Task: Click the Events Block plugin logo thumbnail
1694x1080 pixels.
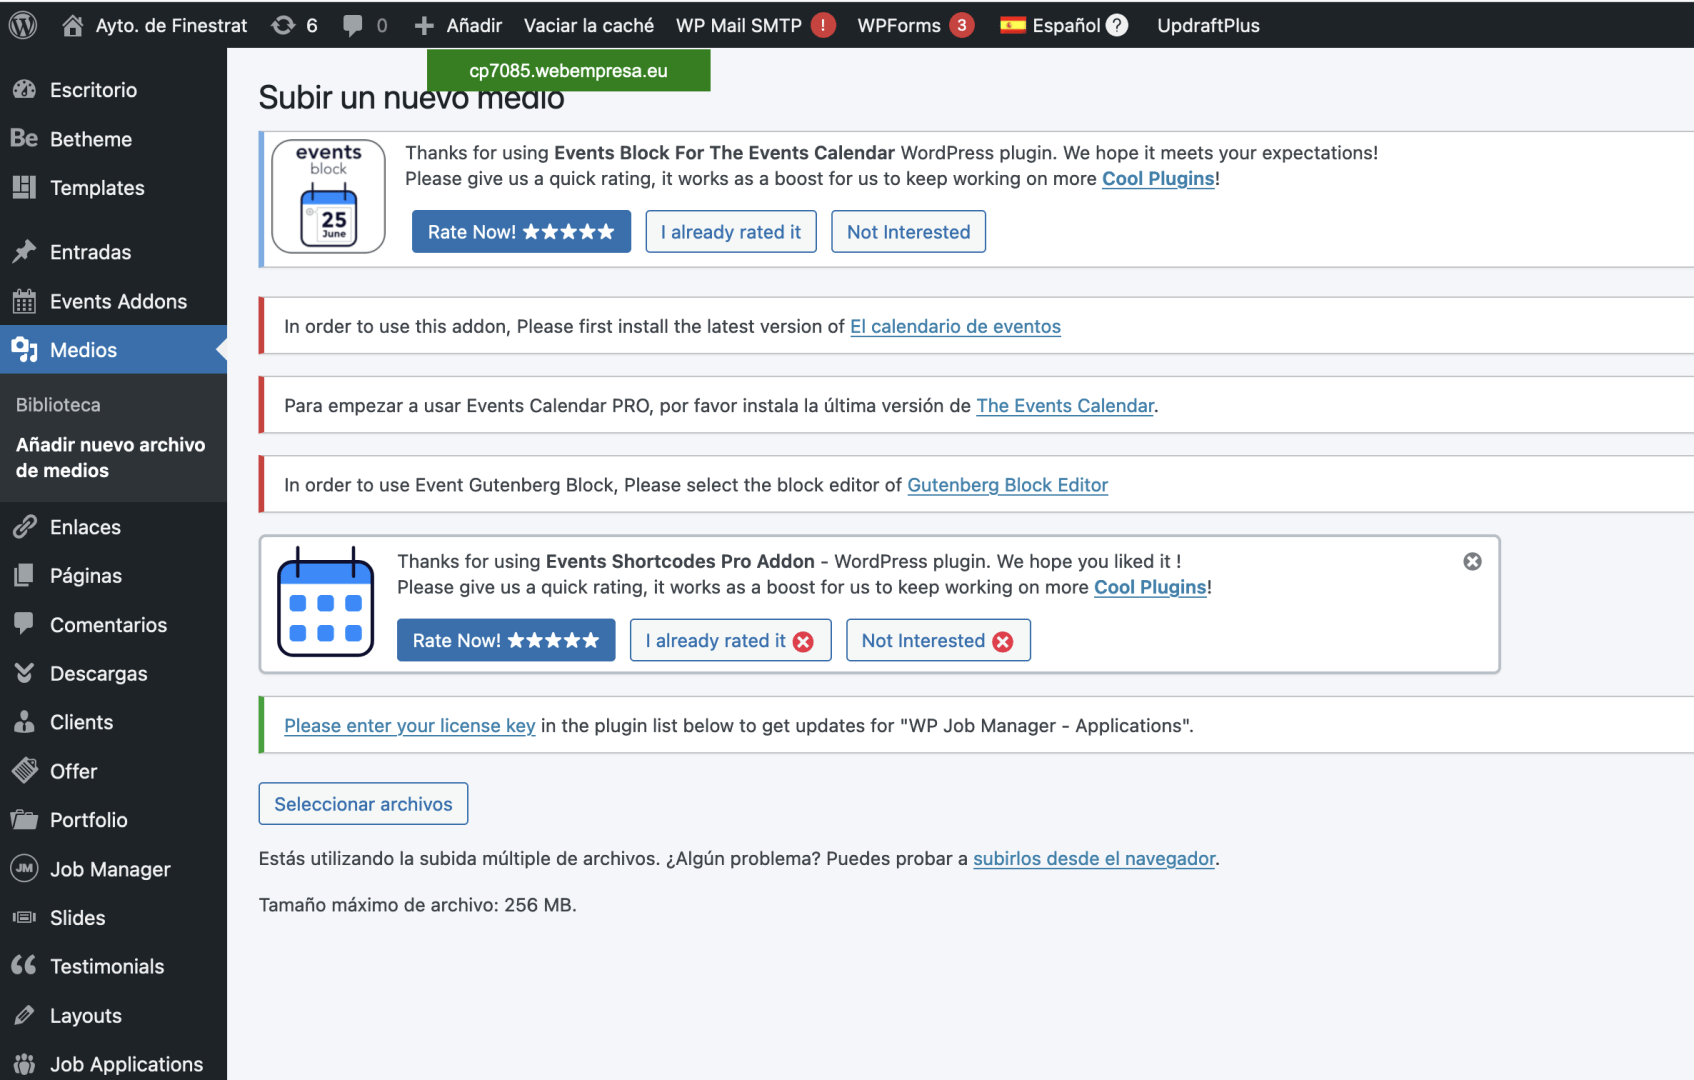Action: tap(328, 196)
